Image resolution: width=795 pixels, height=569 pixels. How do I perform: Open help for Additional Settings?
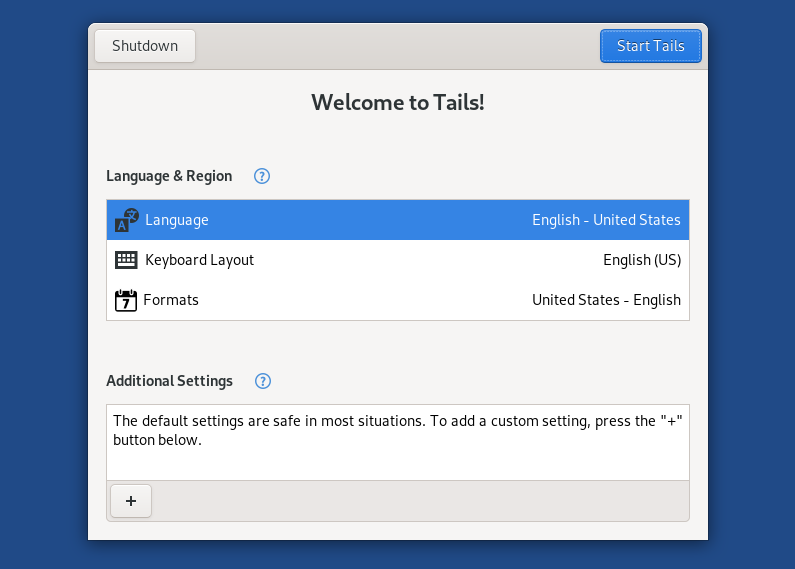click(263, 381)
